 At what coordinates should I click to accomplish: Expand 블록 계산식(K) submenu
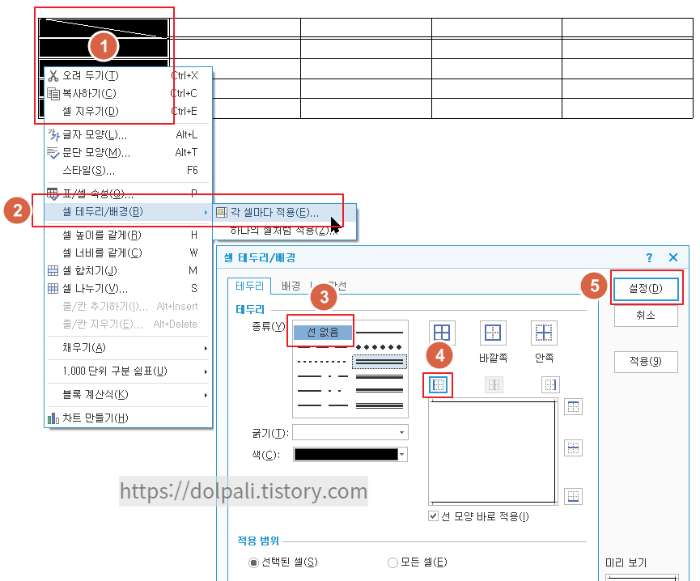(x=128, y=395)
